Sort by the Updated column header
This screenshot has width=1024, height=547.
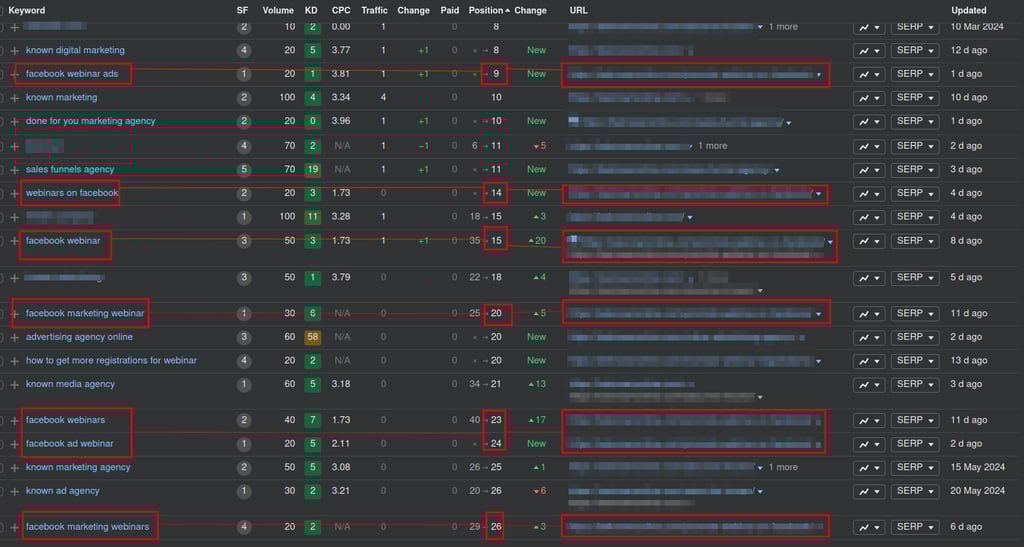968,10
